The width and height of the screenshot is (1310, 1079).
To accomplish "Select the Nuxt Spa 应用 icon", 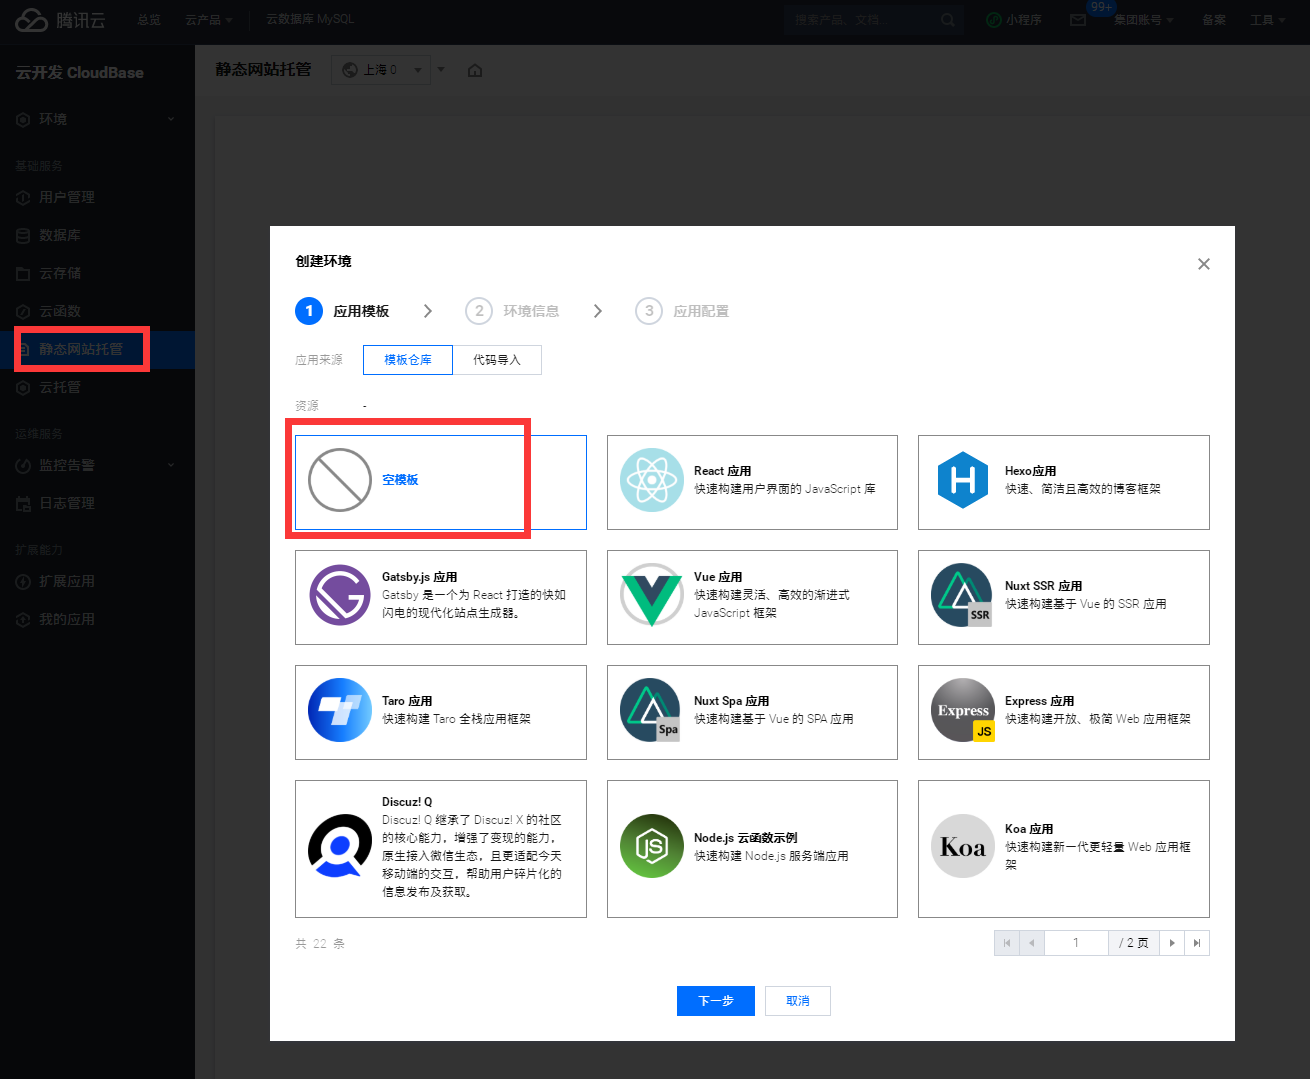I will 652,710.
